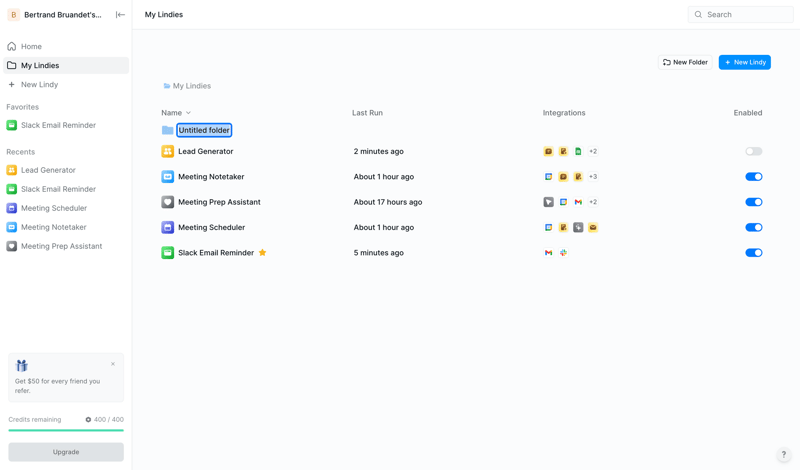Image resolution: width=800 pixels, height=470 pixels.
Task: Click Gmail integration icon on Slack Email Reminder
Action: (x=548, y=253)
